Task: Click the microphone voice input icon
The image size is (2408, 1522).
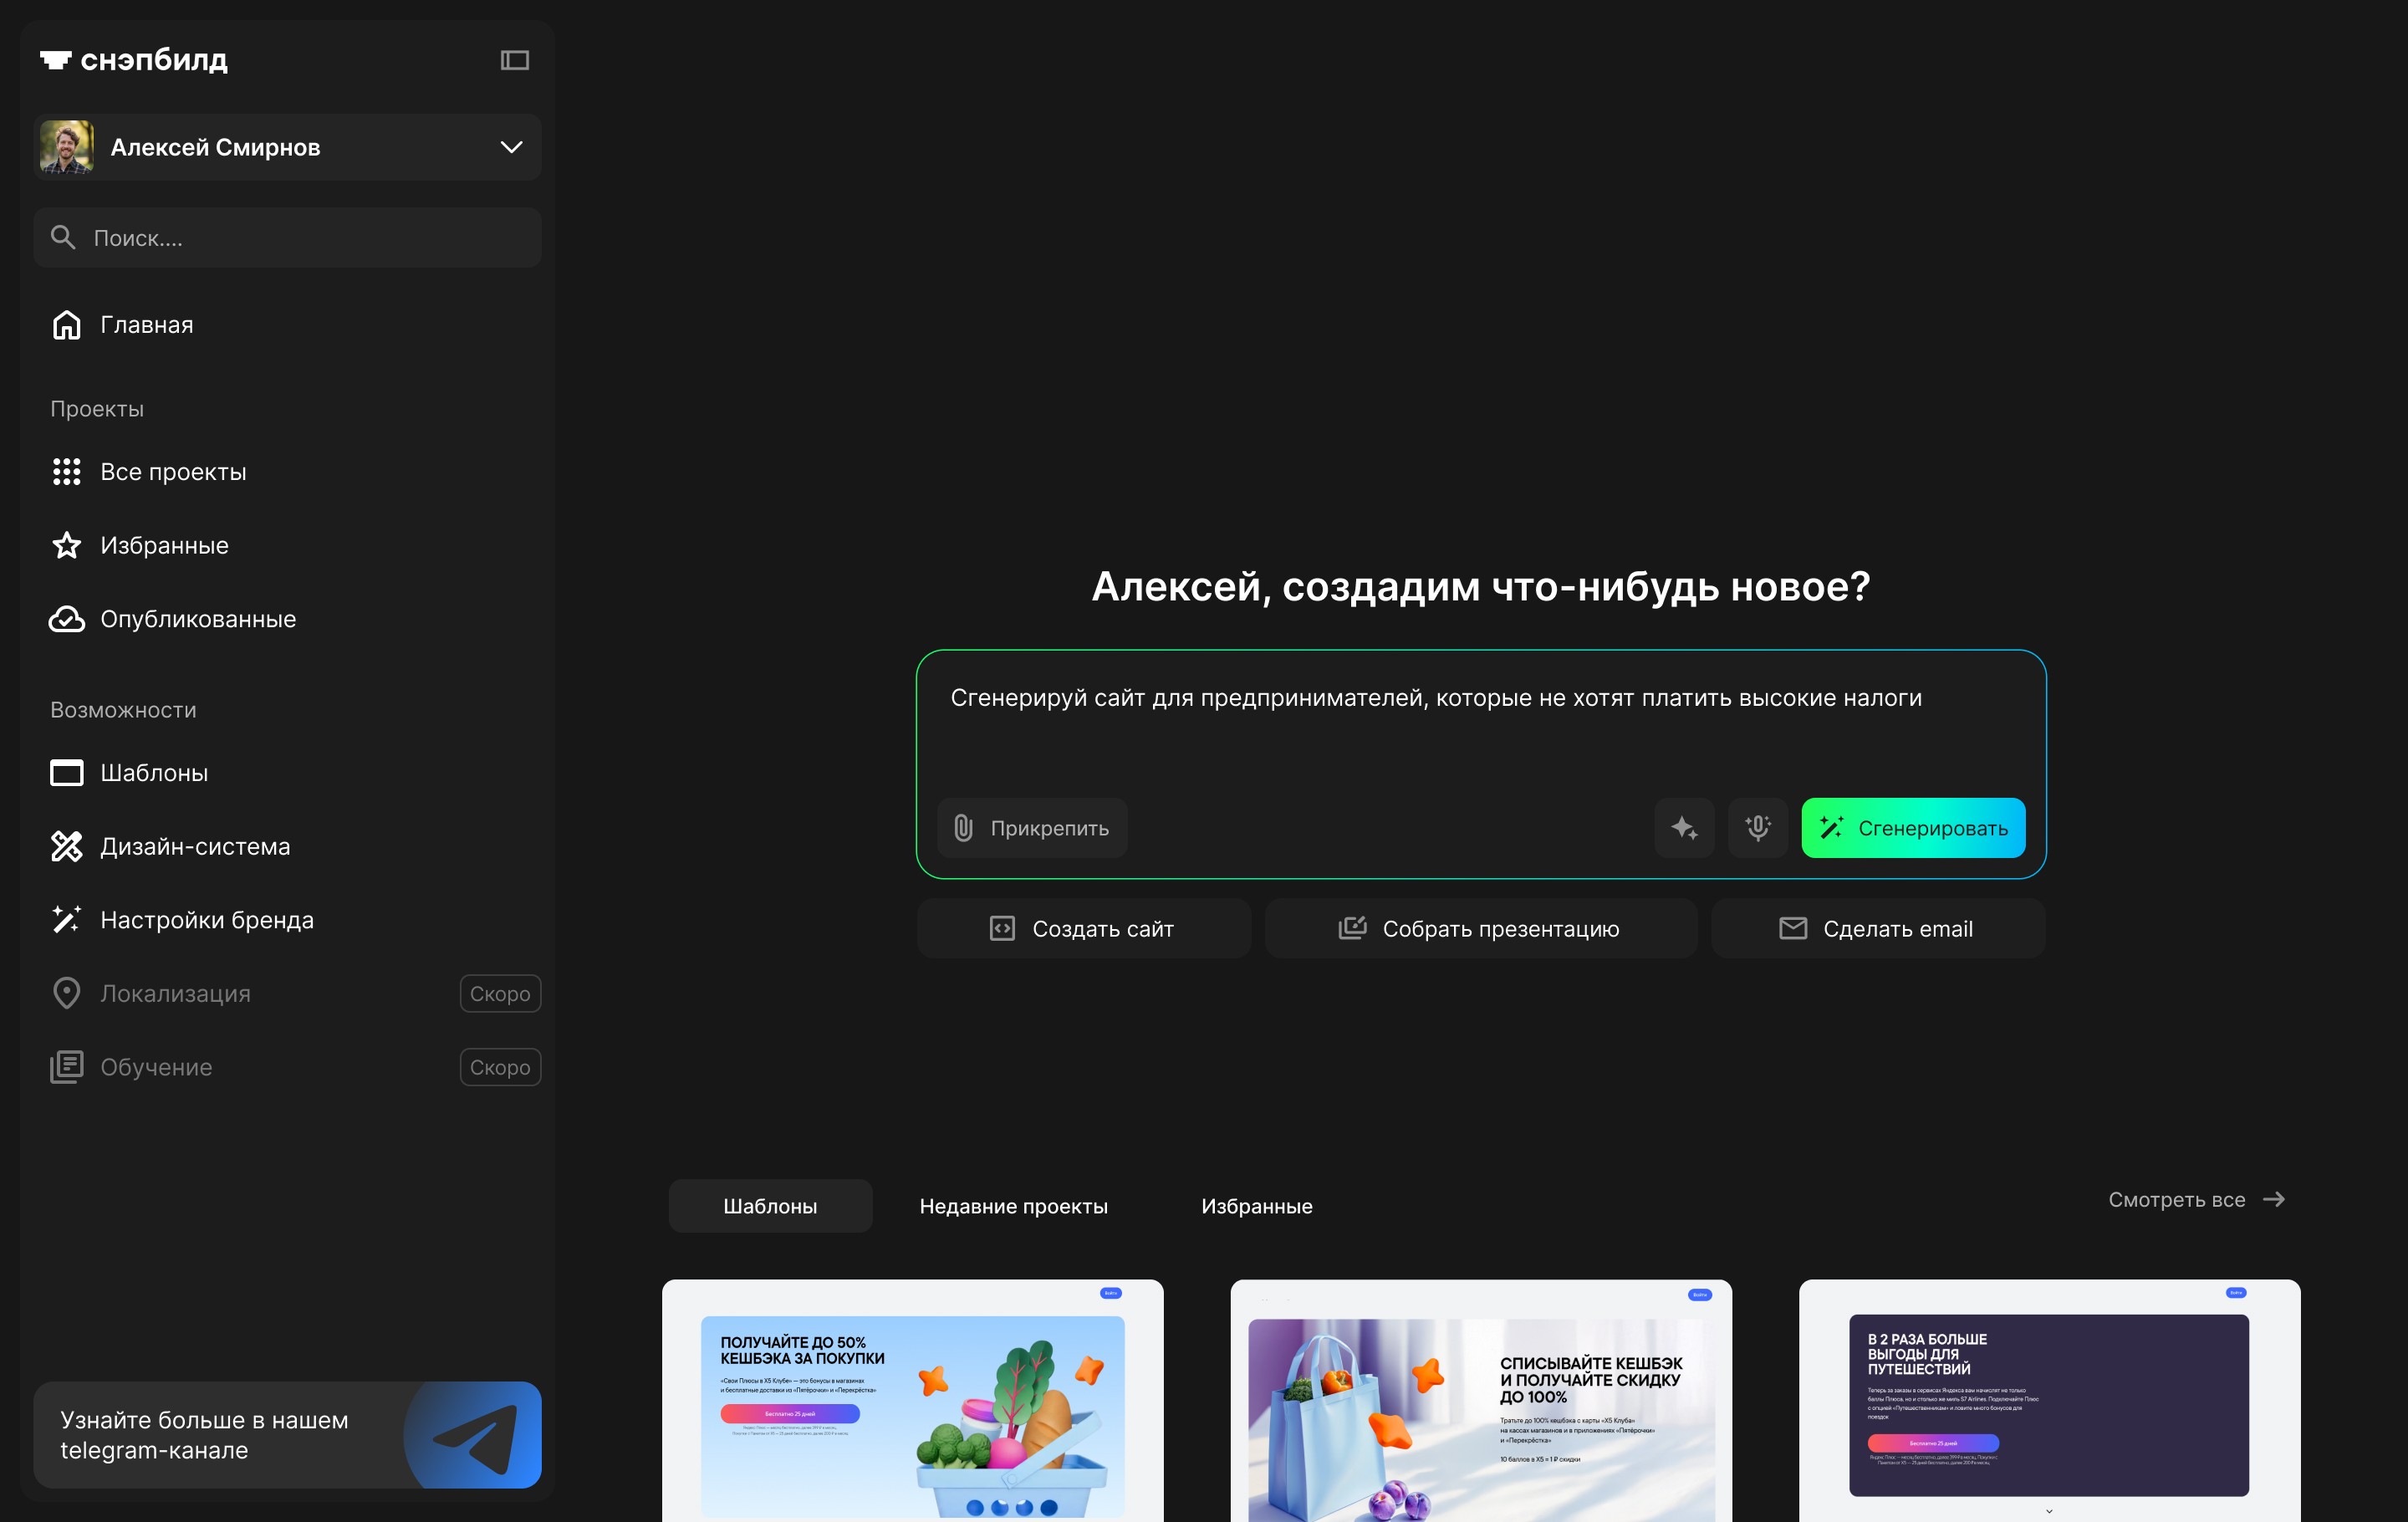Action: (x=1757, y=828)
